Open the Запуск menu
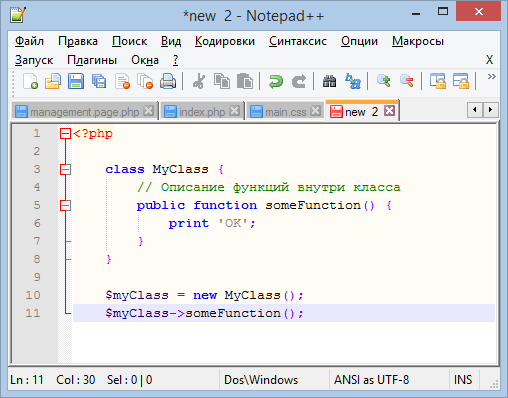The image size is (508, 398). [x=34, y=60]
